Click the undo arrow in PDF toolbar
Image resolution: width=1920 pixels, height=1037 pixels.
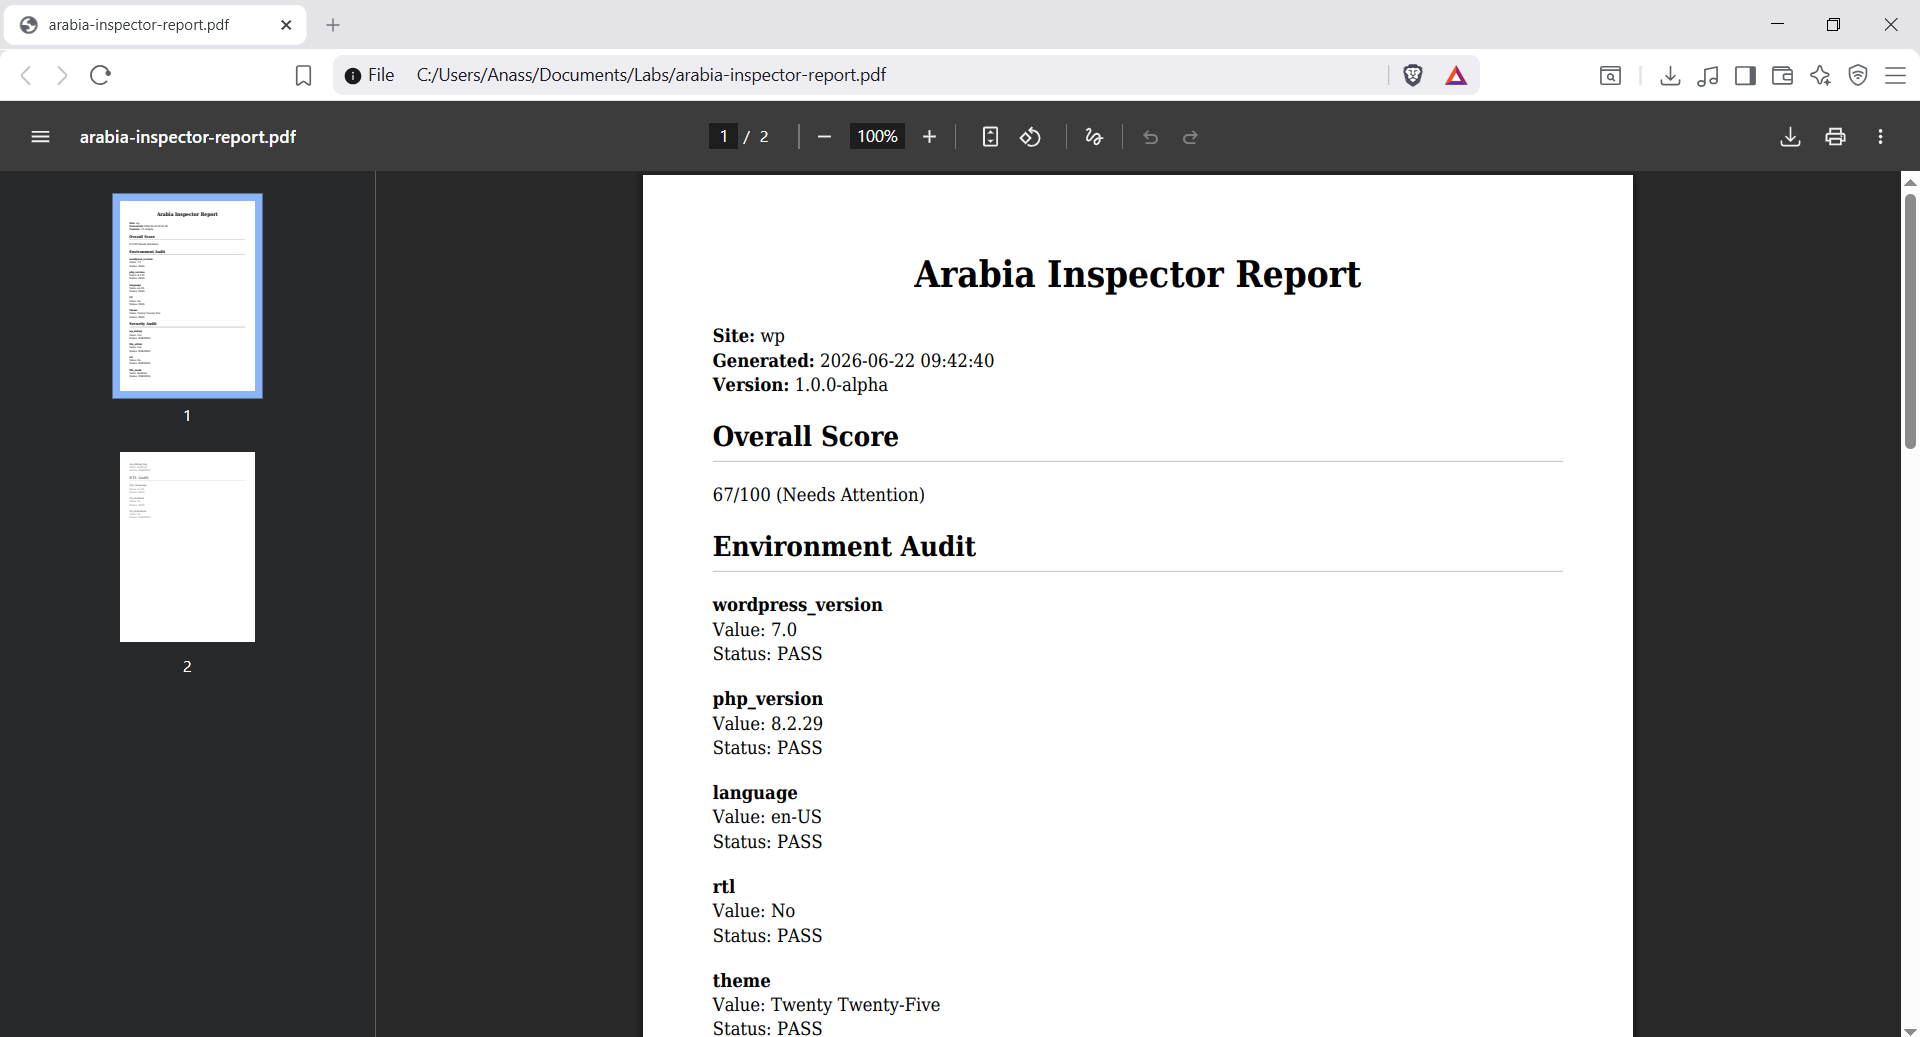point(1150,137)
